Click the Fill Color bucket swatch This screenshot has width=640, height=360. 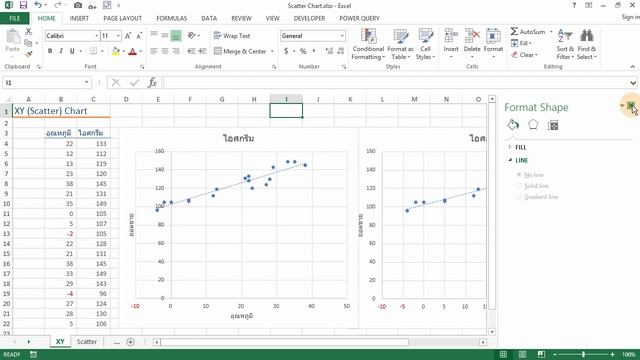point(116,51)
